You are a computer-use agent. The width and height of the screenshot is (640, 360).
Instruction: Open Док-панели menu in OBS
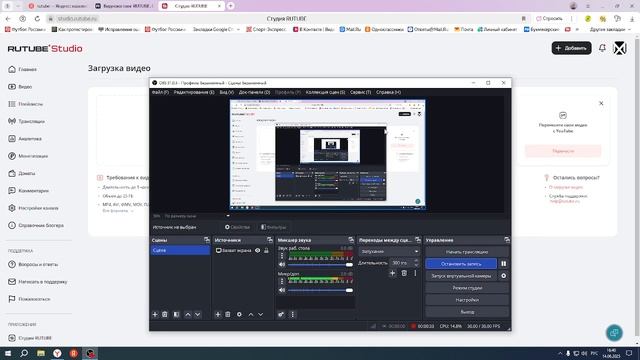254,92
